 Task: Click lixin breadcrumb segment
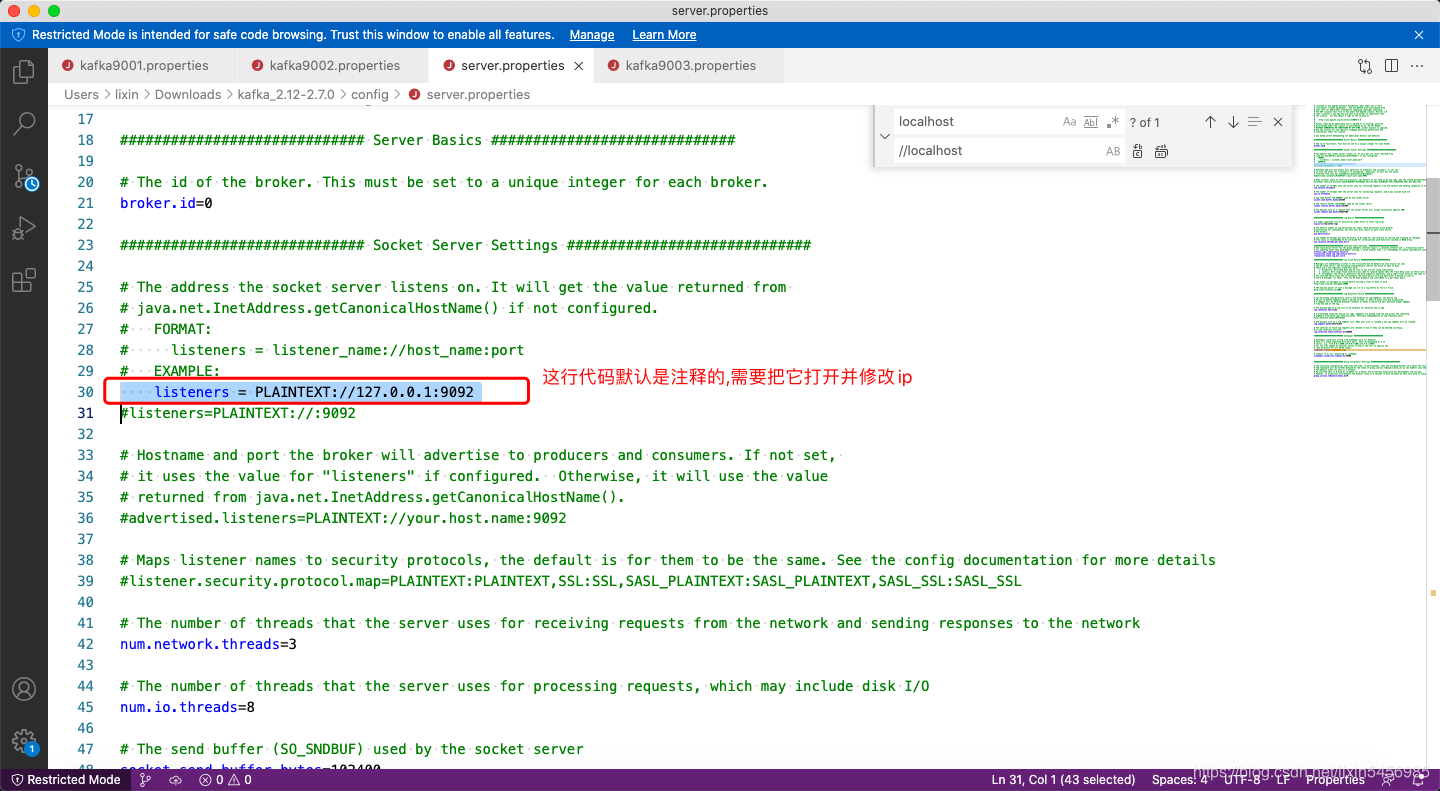point(127,95)
